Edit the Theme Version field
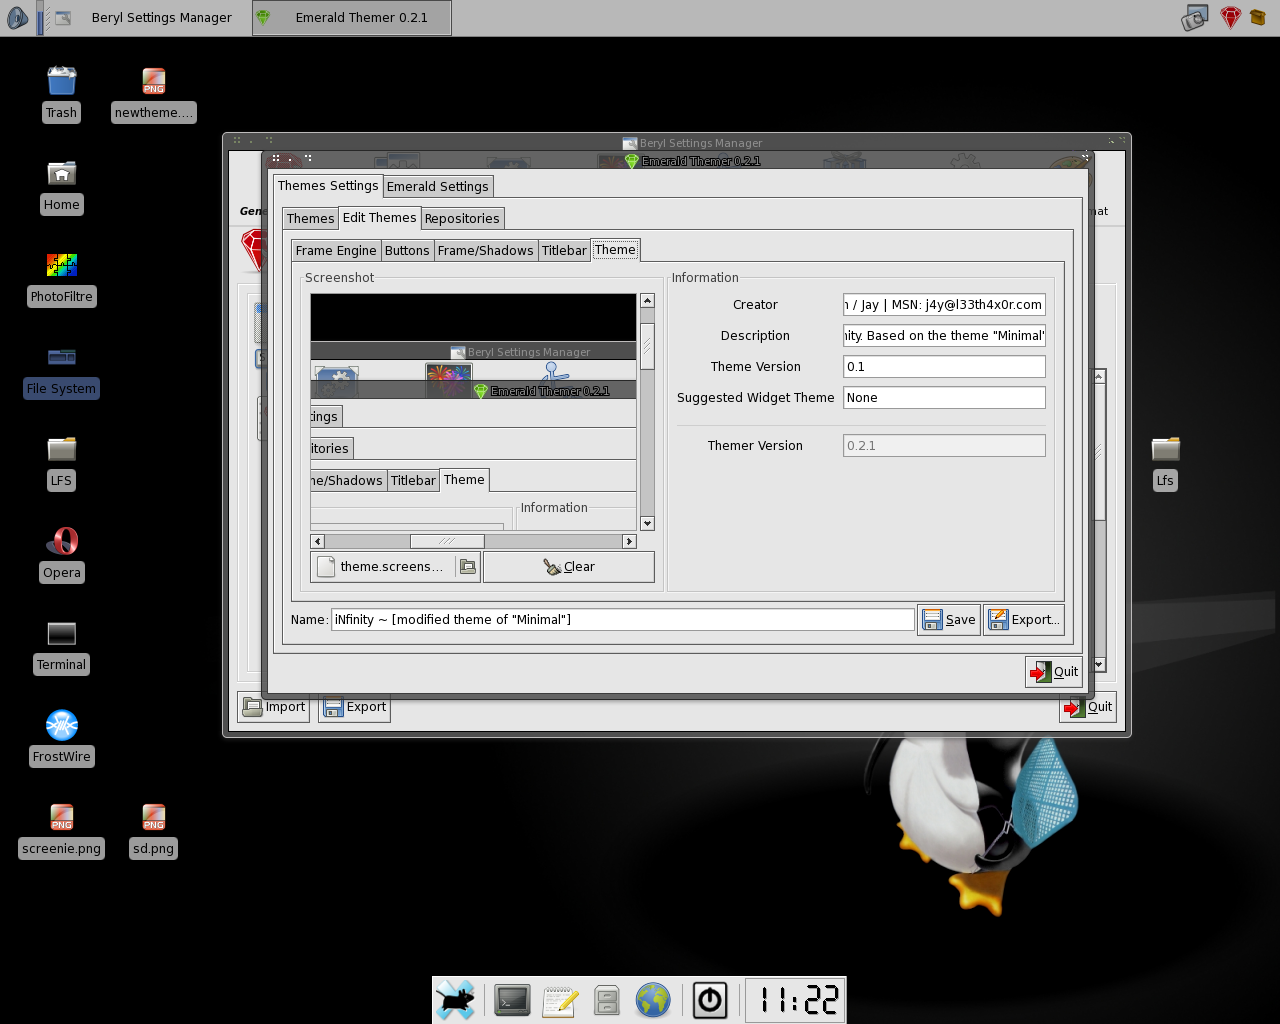 pyautogui.click(x=944, y=367)
